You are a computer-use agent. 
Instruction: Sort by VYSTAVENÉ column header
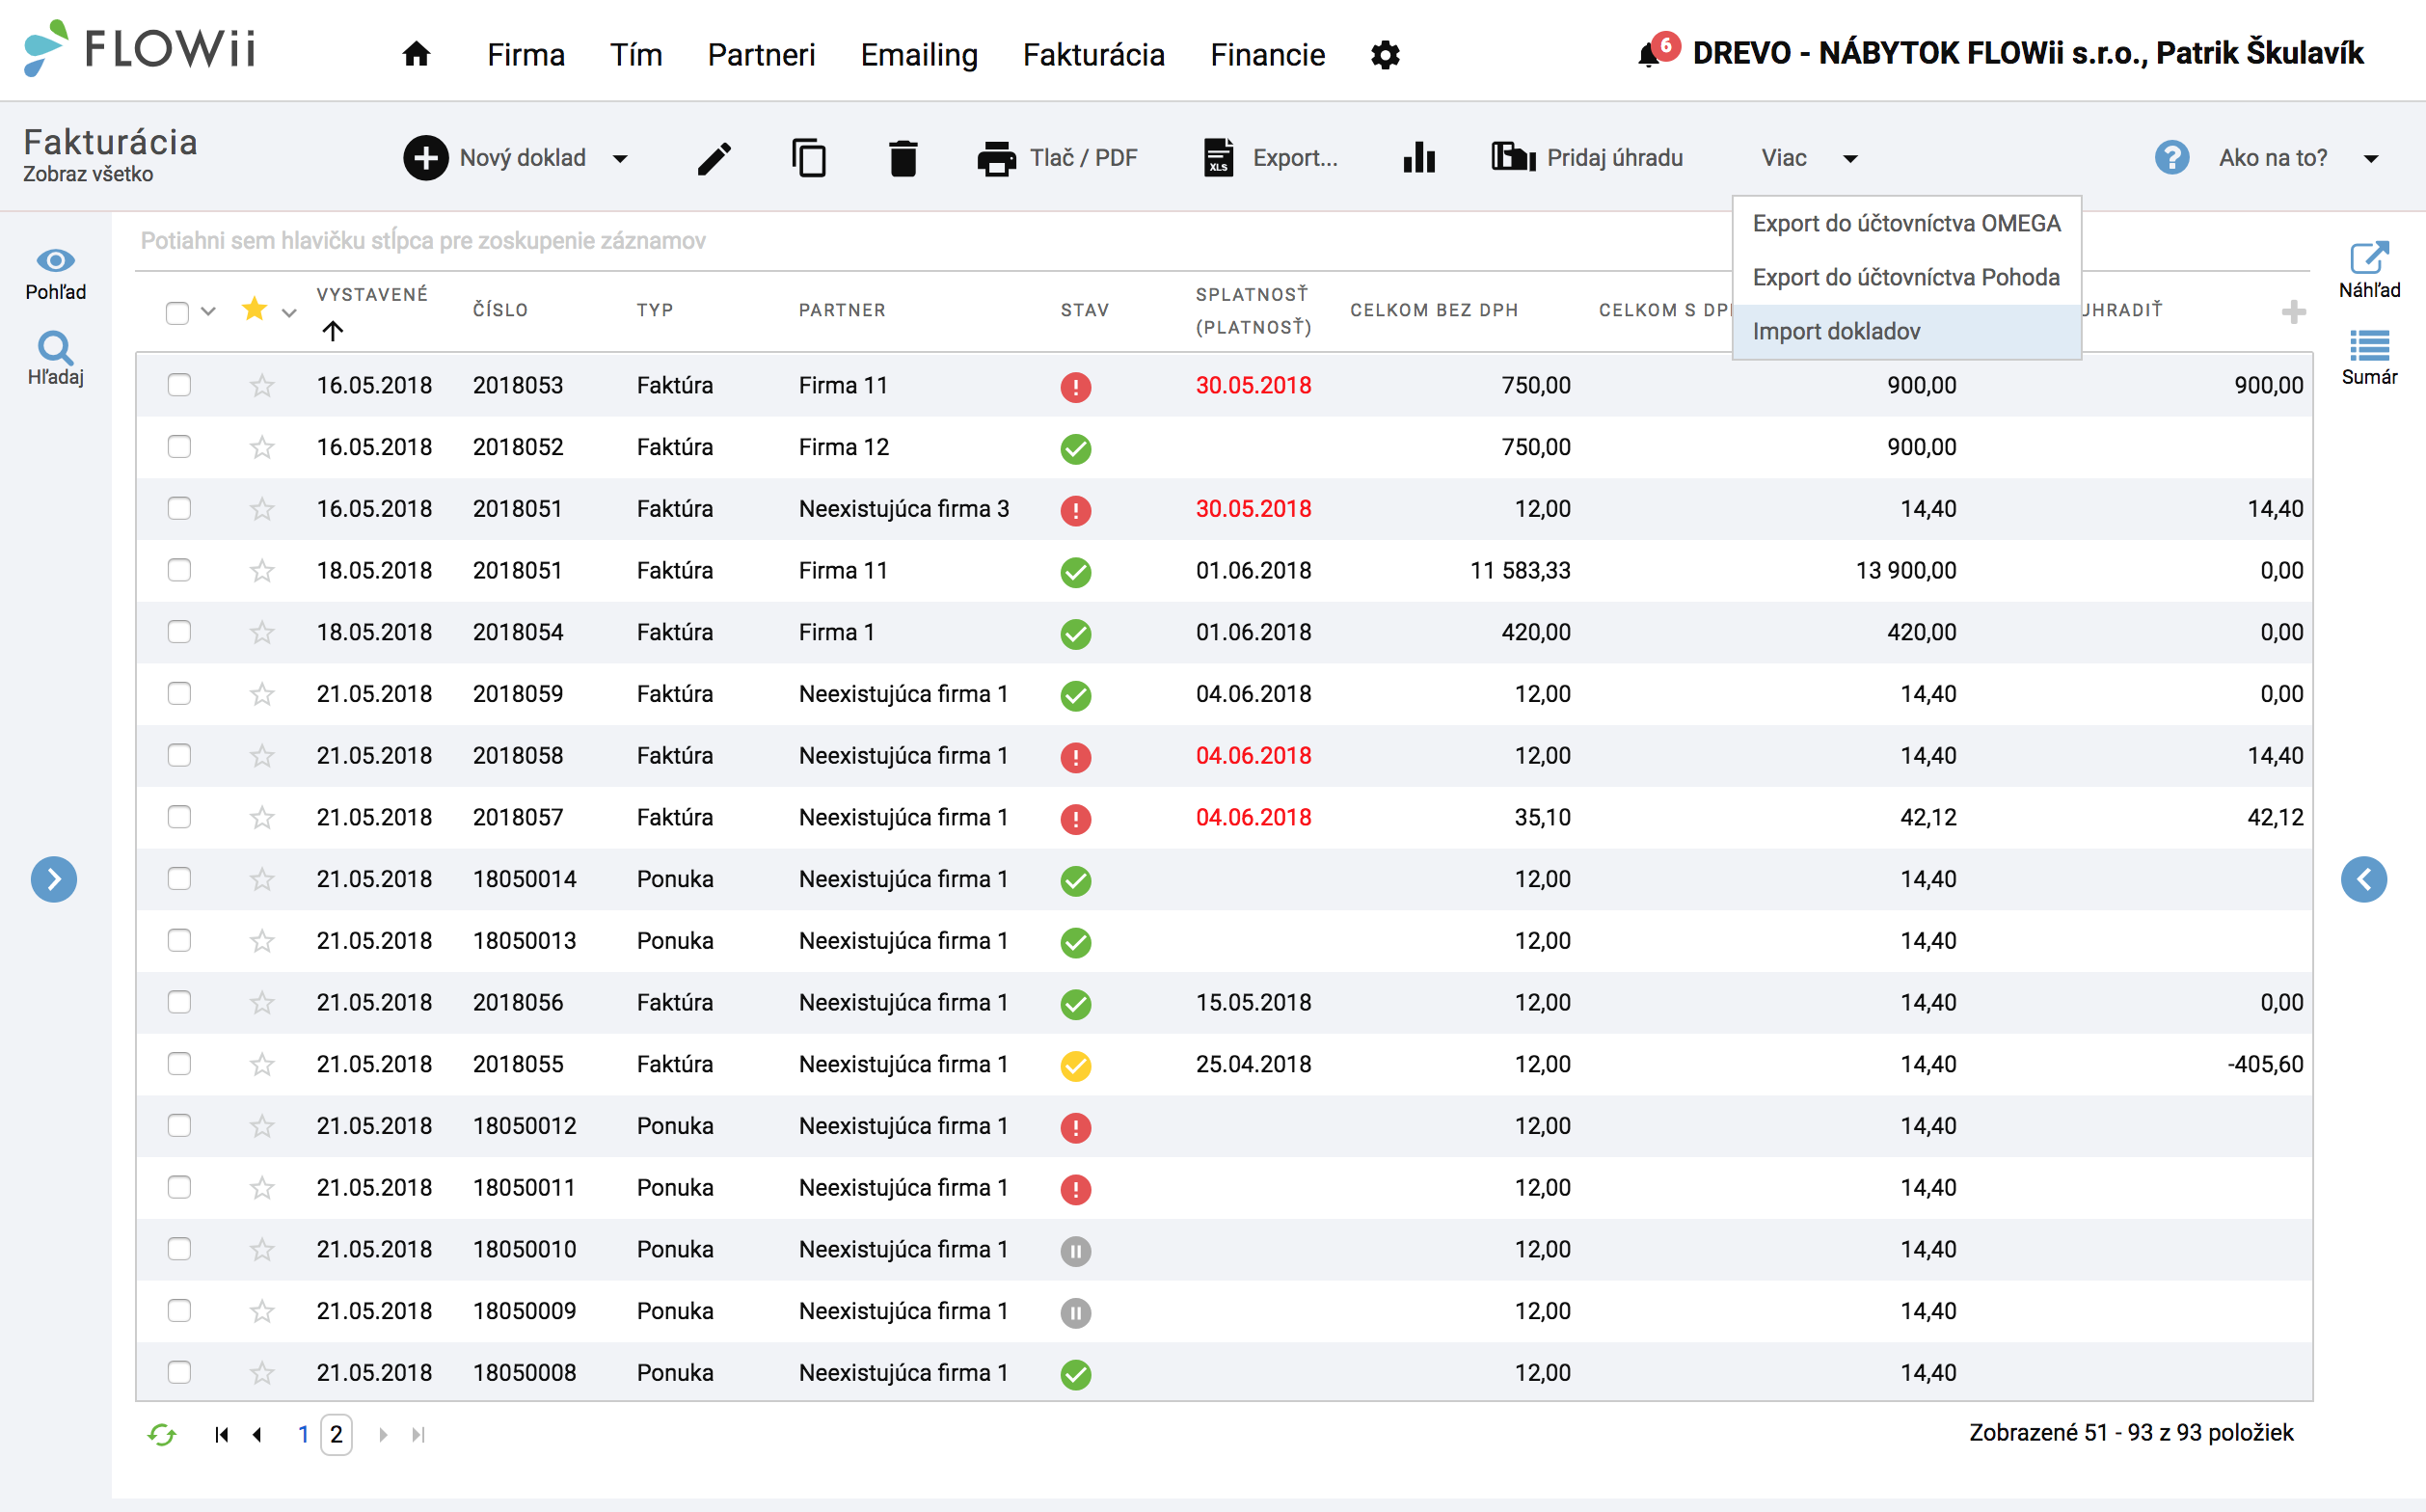pyautogui.click(x=372, y=294)
